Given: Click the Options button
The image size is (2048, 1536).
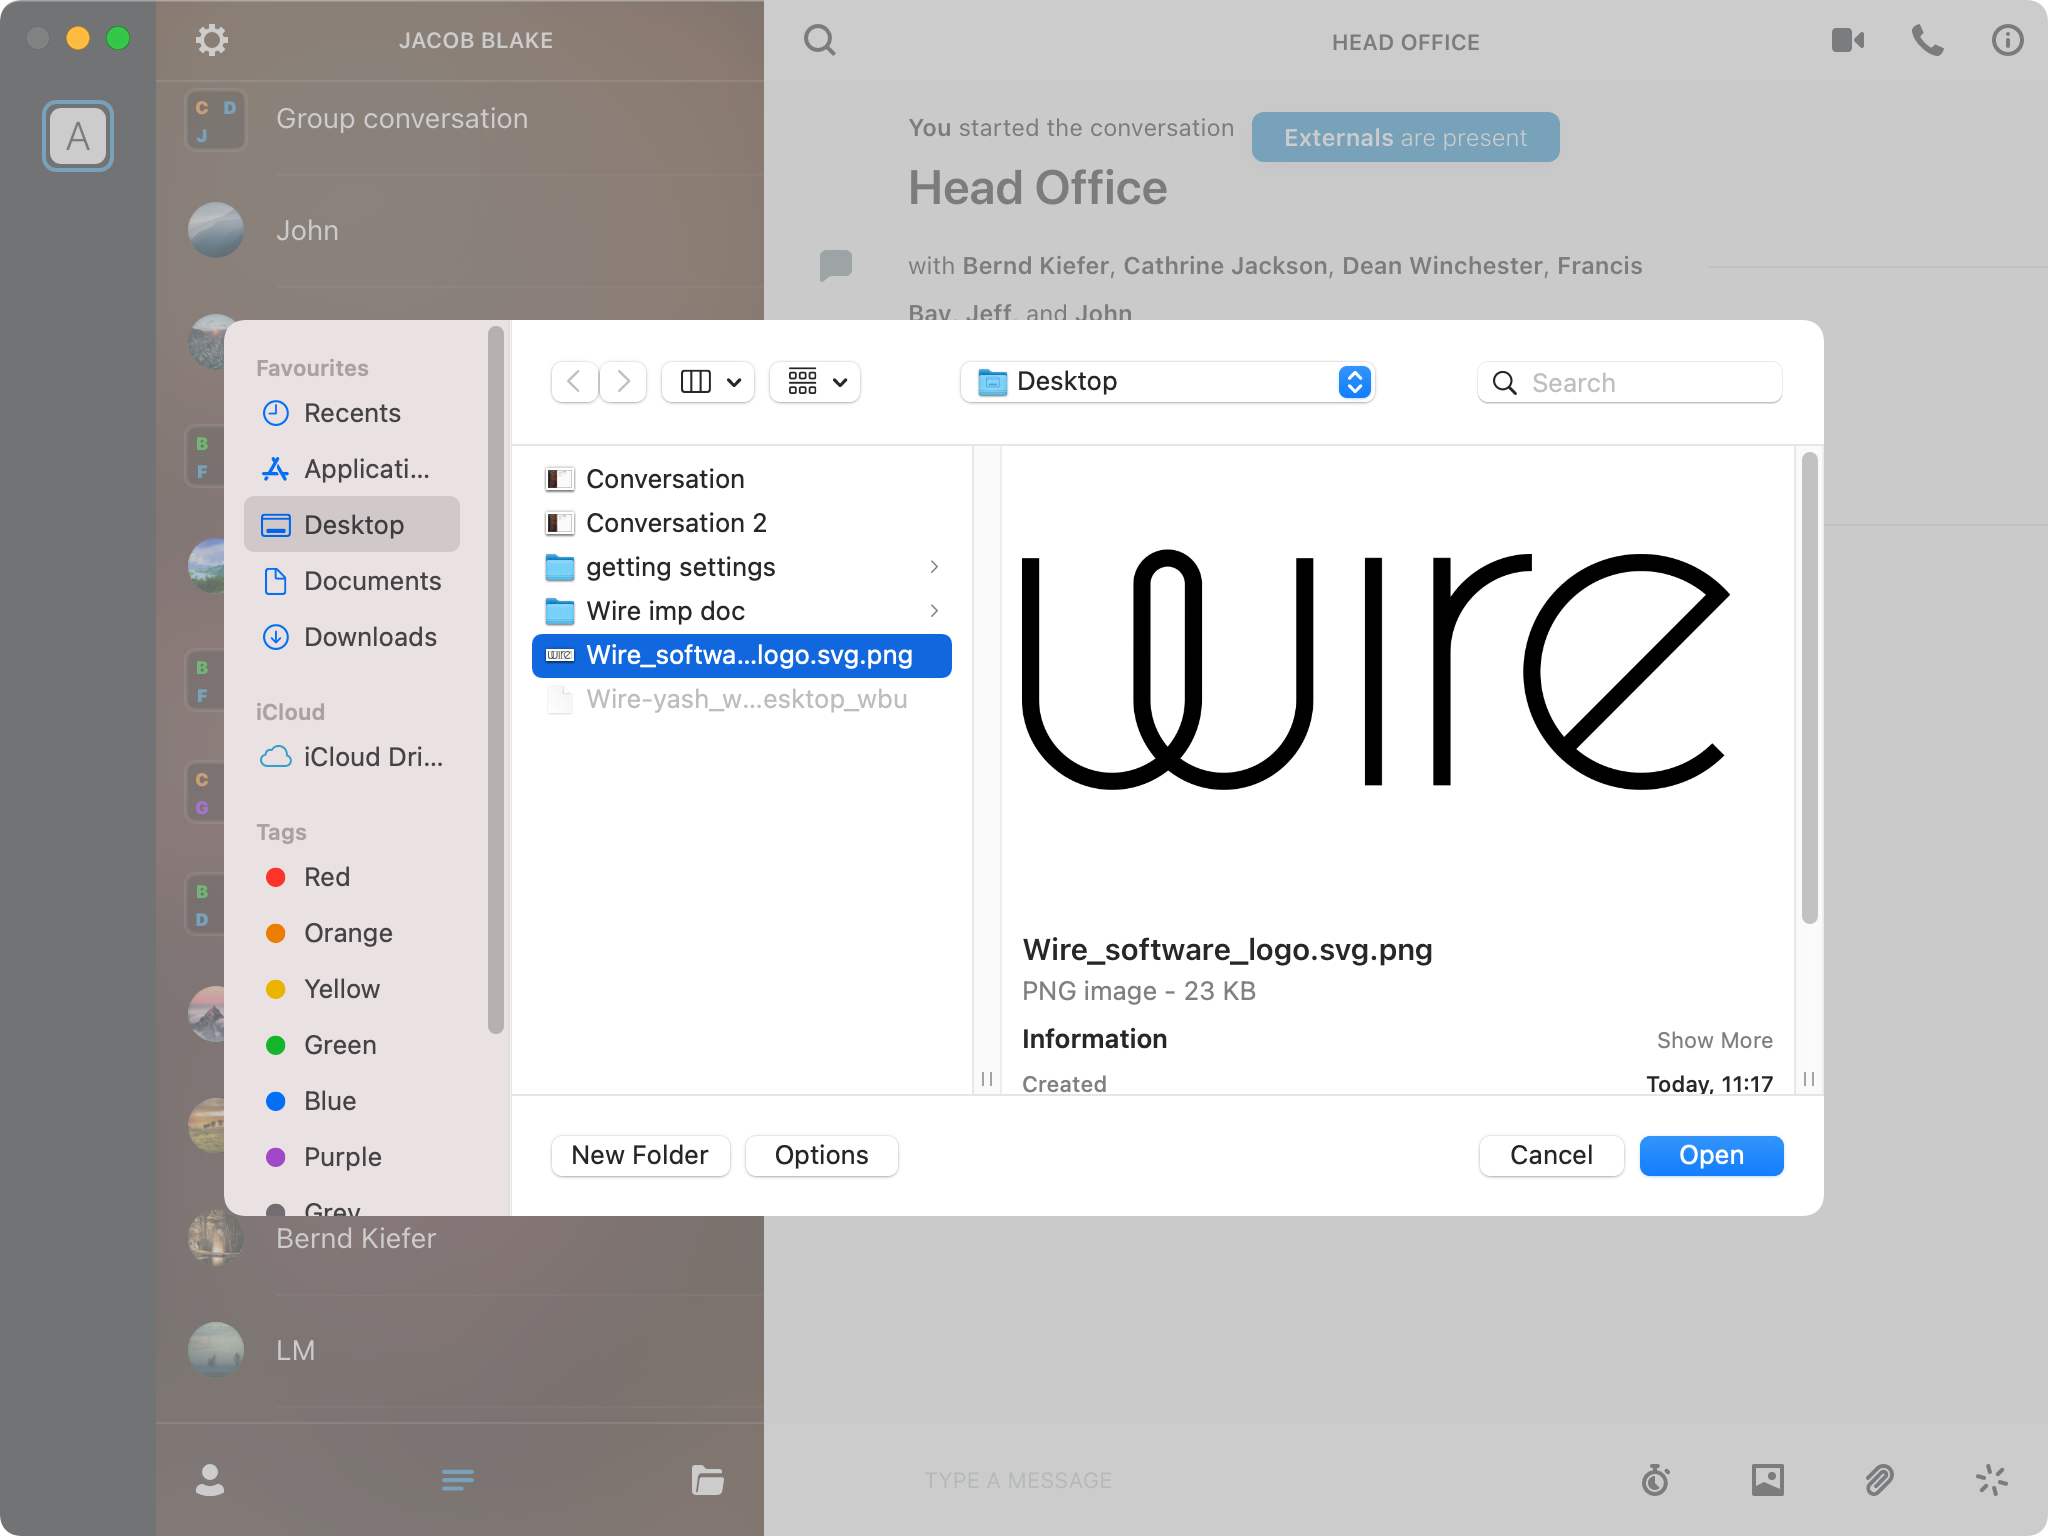Looking at the screenshot, I should click(x=821, y=1155).
